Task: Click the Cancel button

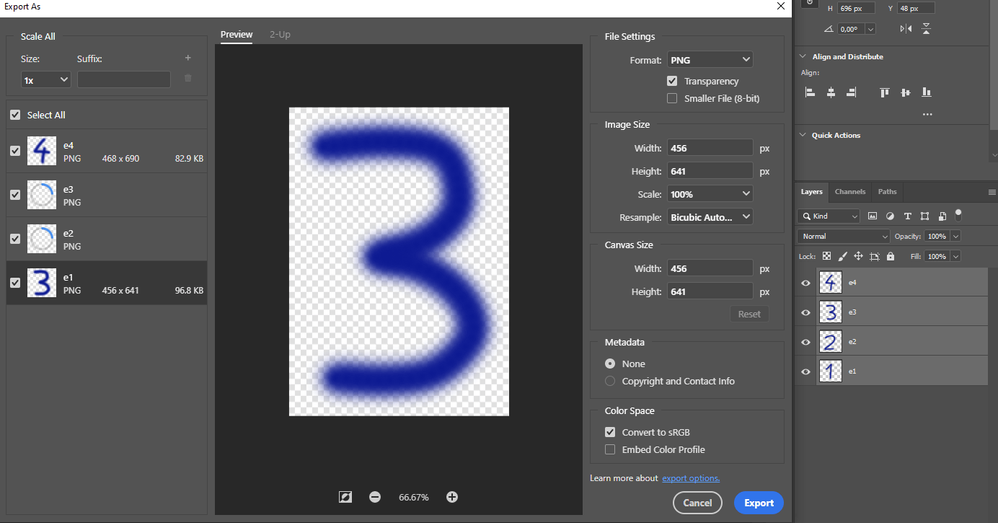Action: coord(698,503)
